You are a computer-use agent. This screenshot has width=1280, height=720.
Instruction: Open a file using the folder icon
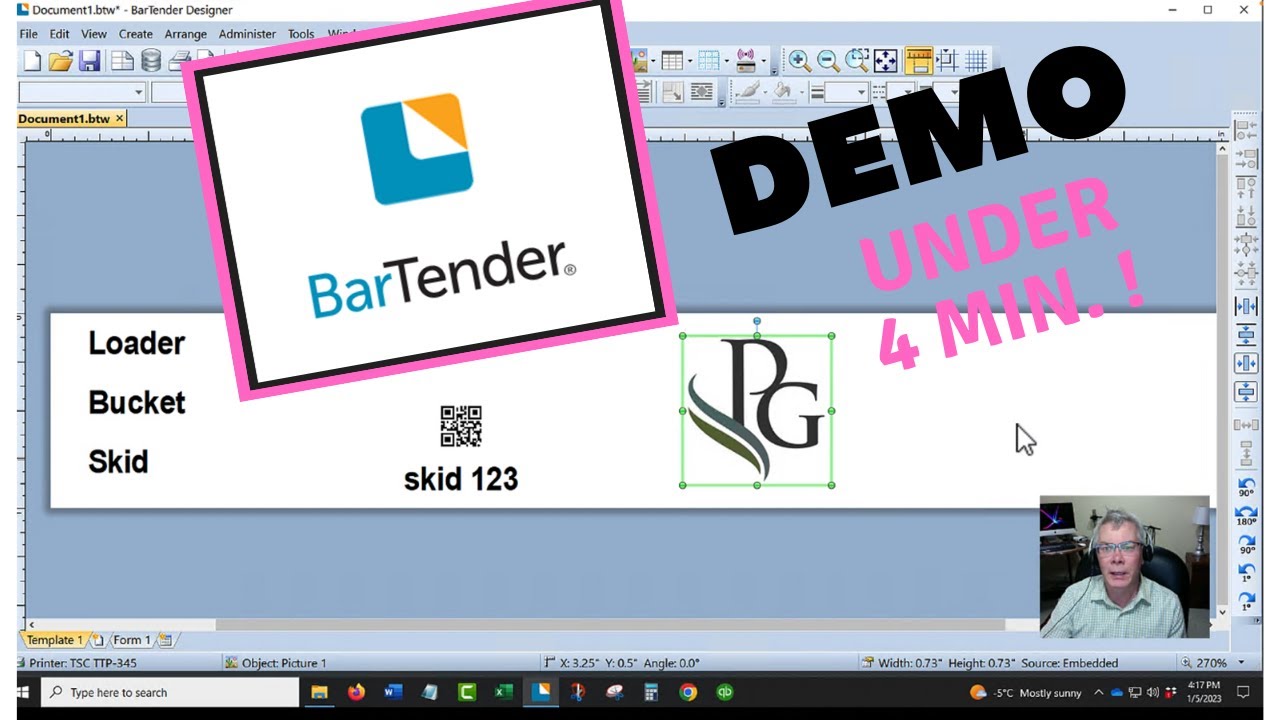(61, 61)
